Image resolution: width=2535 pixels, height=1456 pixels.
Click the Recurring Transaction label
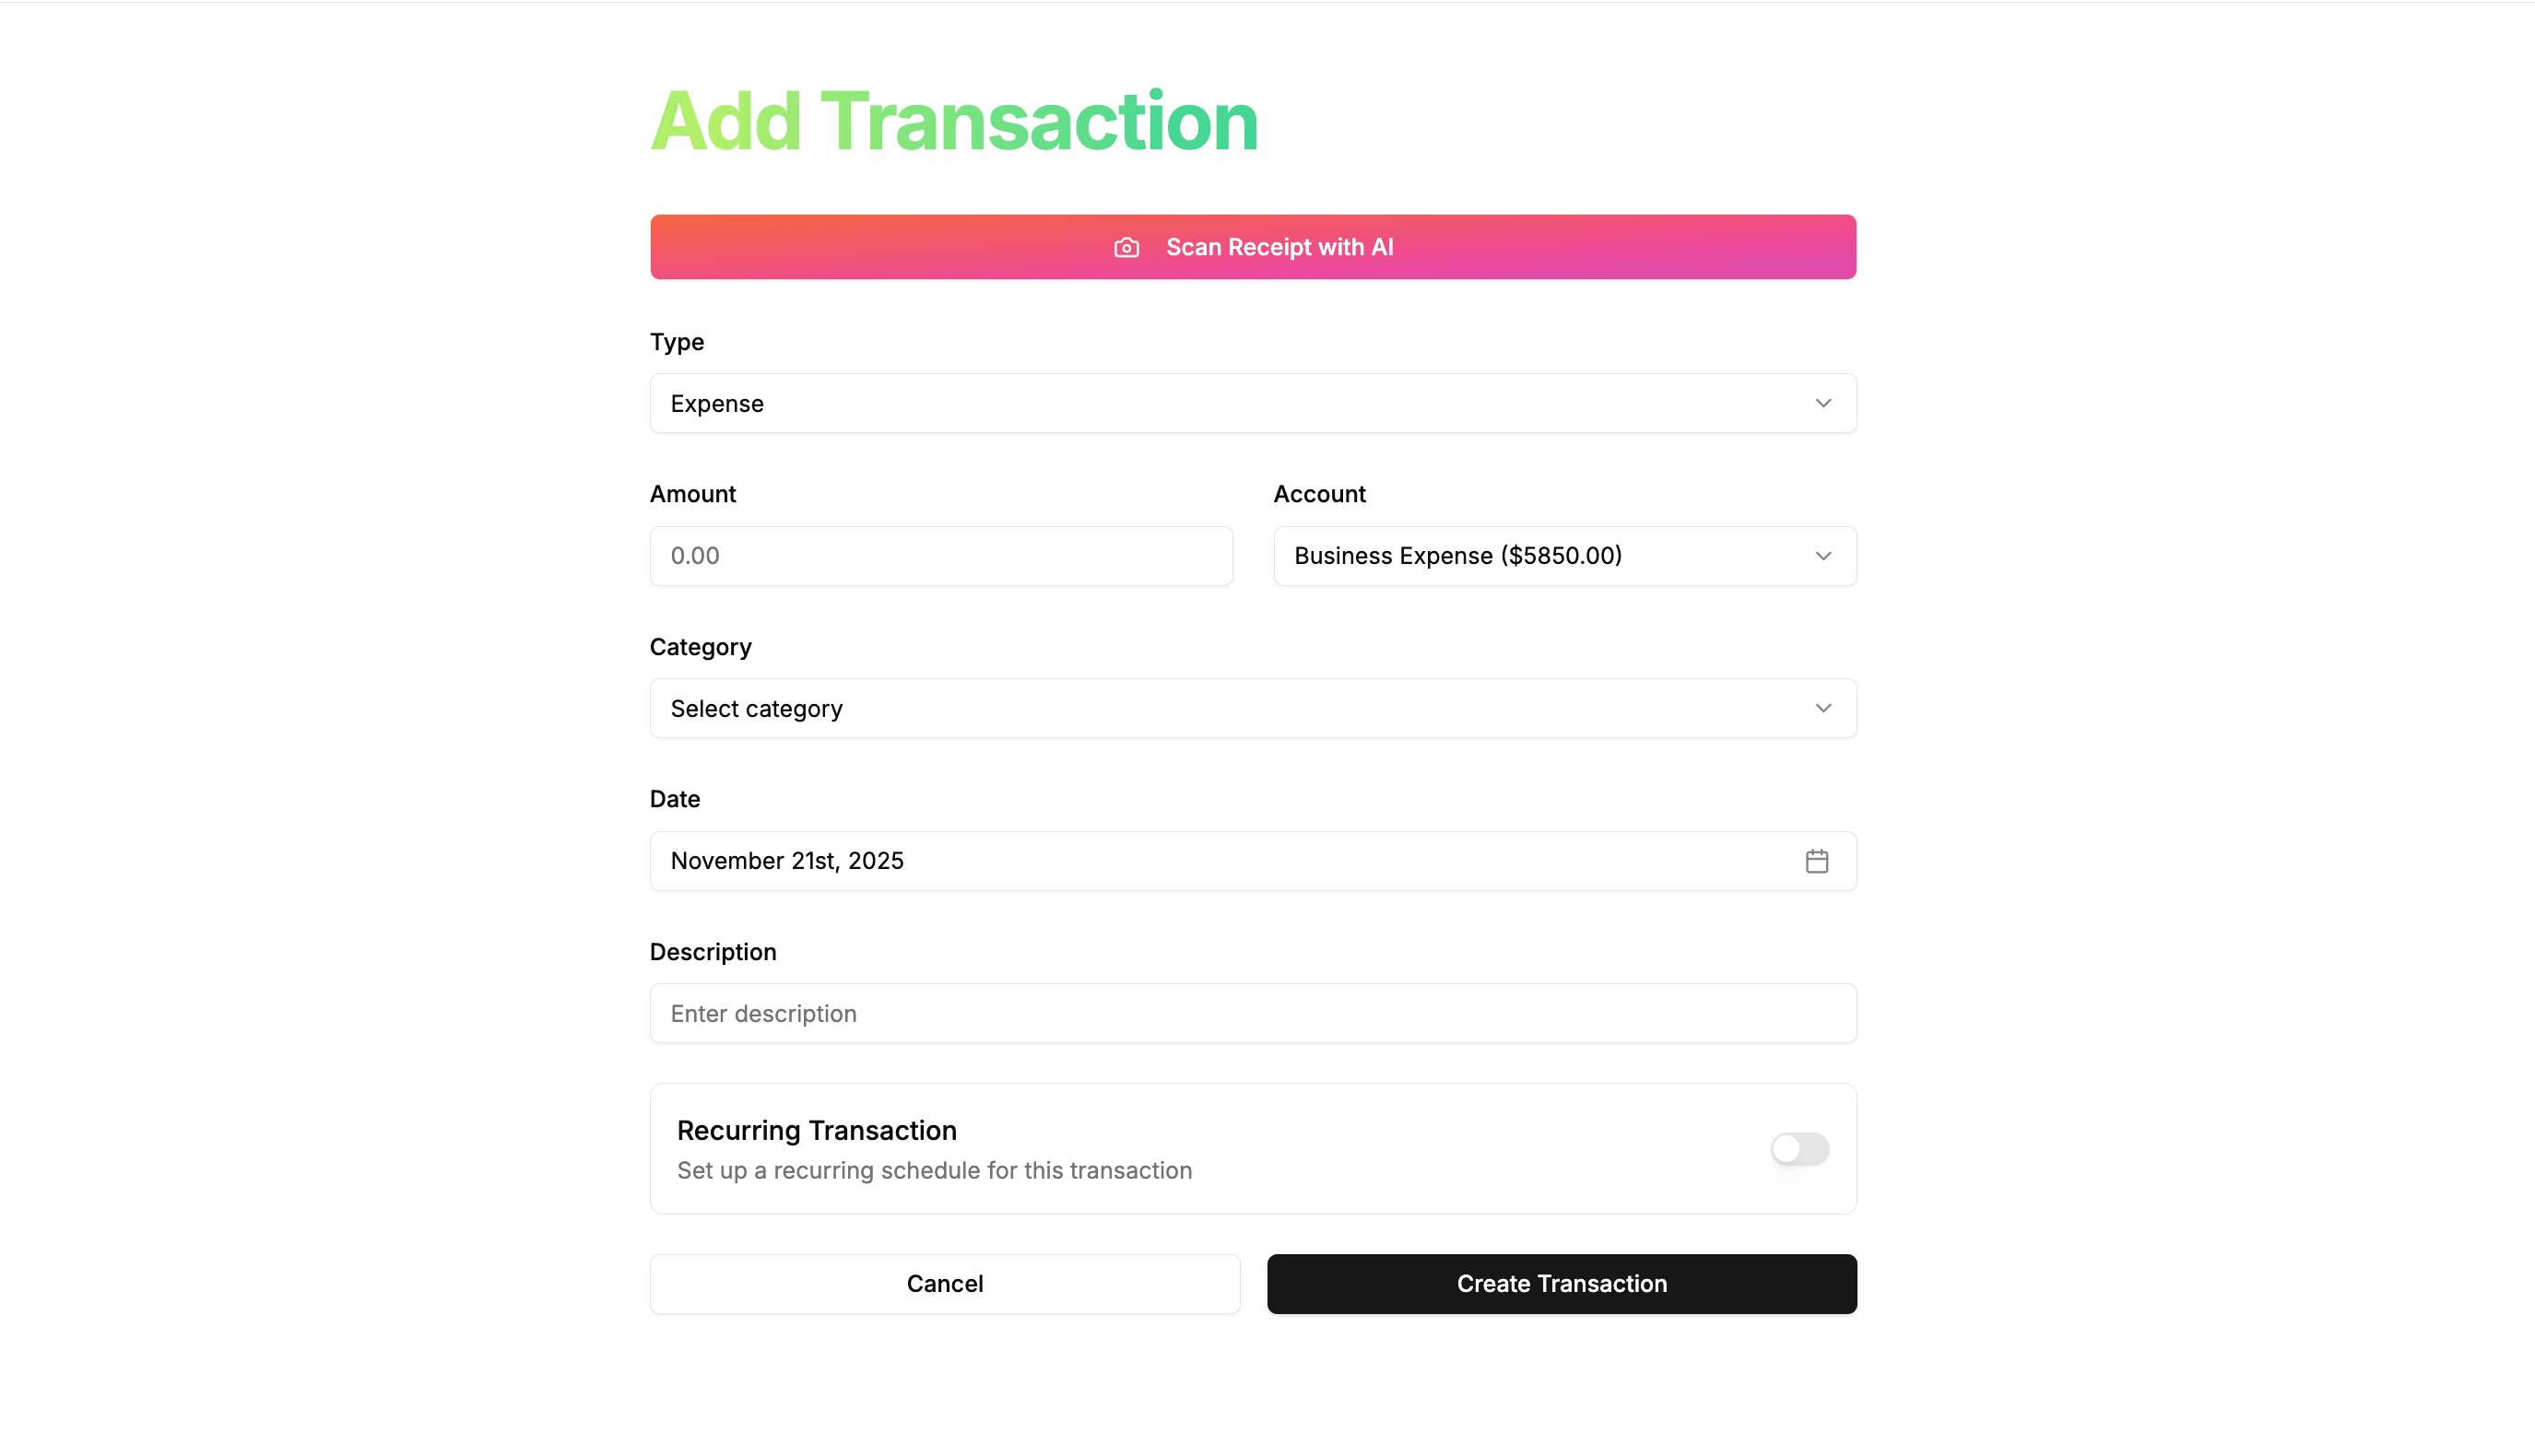(x=816, y=1130)
